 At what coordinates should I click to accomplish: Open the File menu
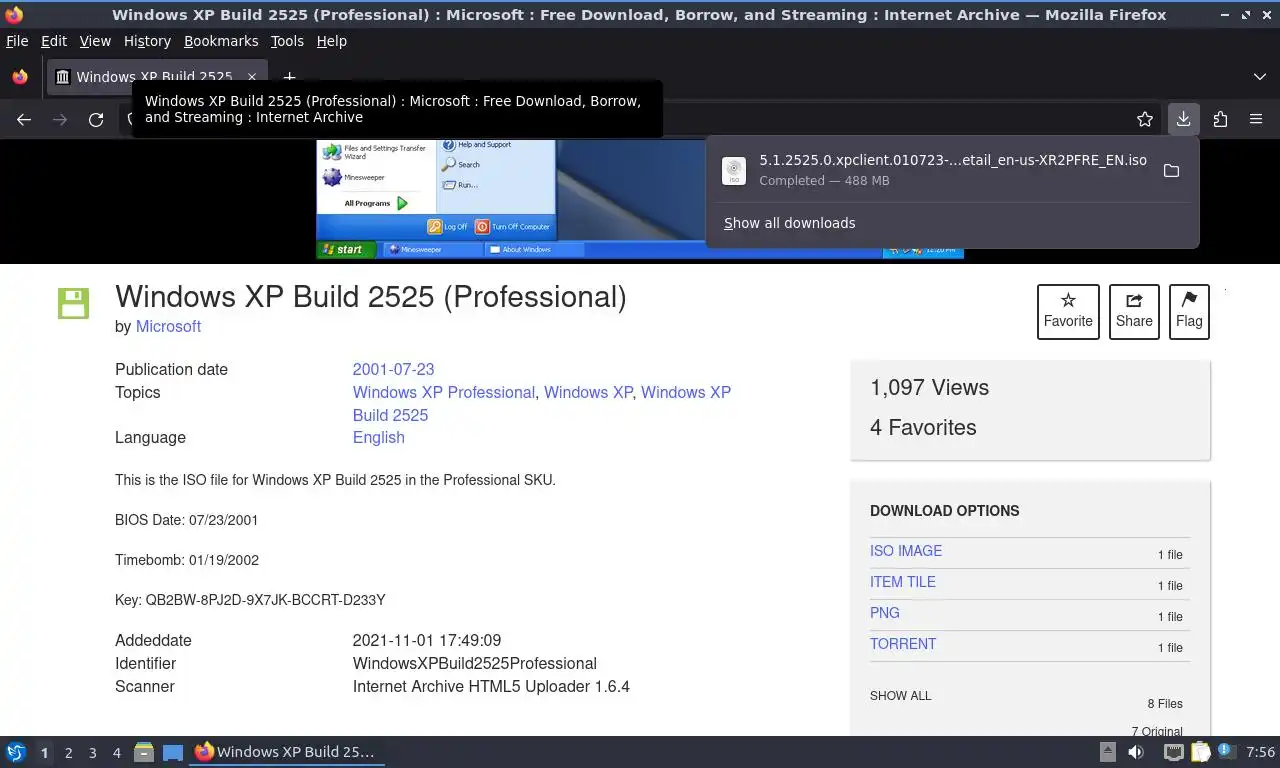coord(17,41)
